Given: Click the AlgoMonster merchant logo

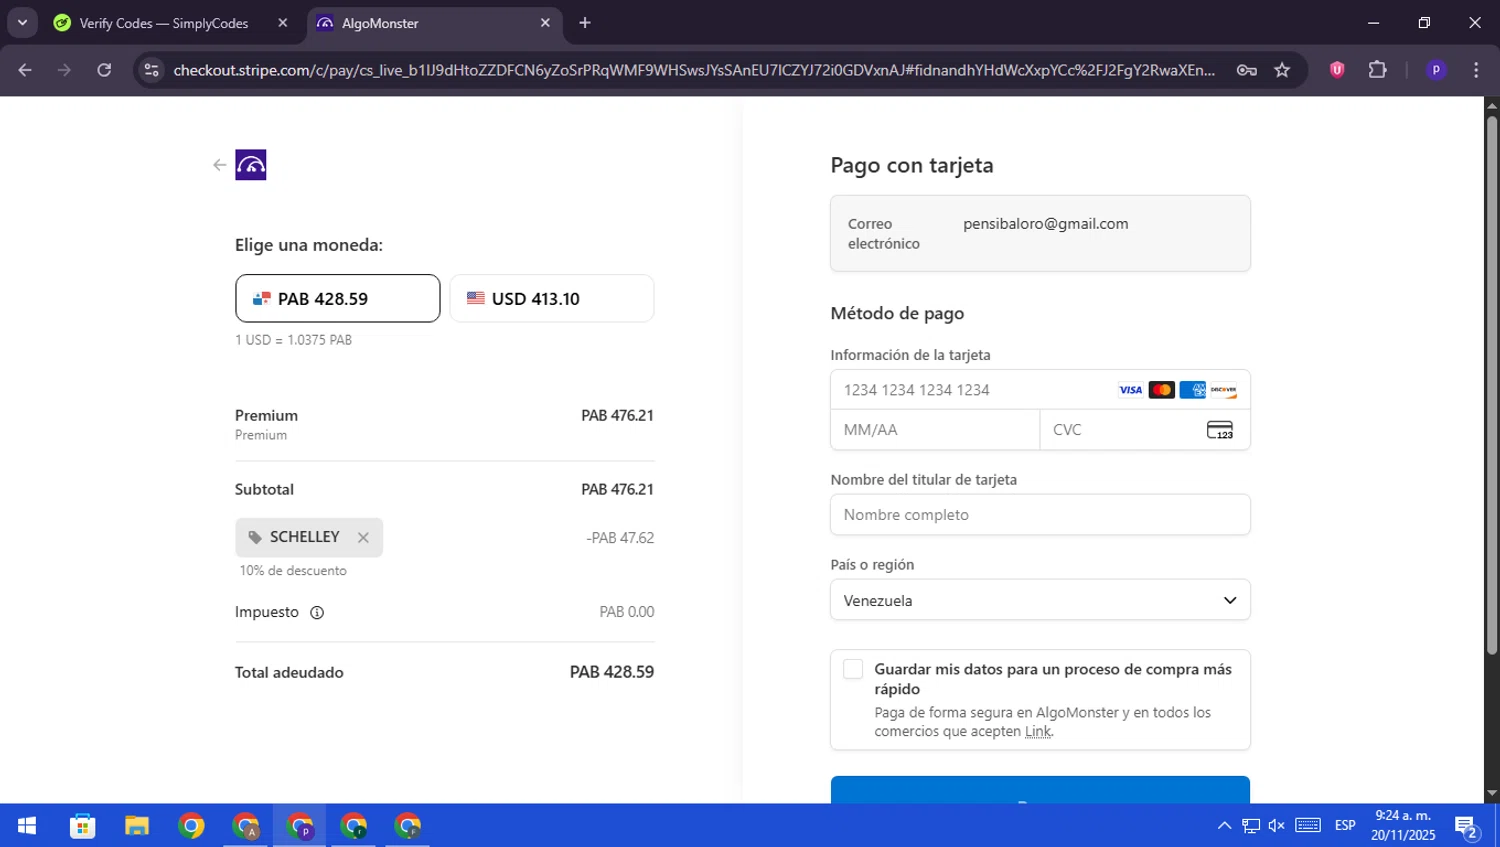Looking at the screenshot, I should tap(251, 165).
